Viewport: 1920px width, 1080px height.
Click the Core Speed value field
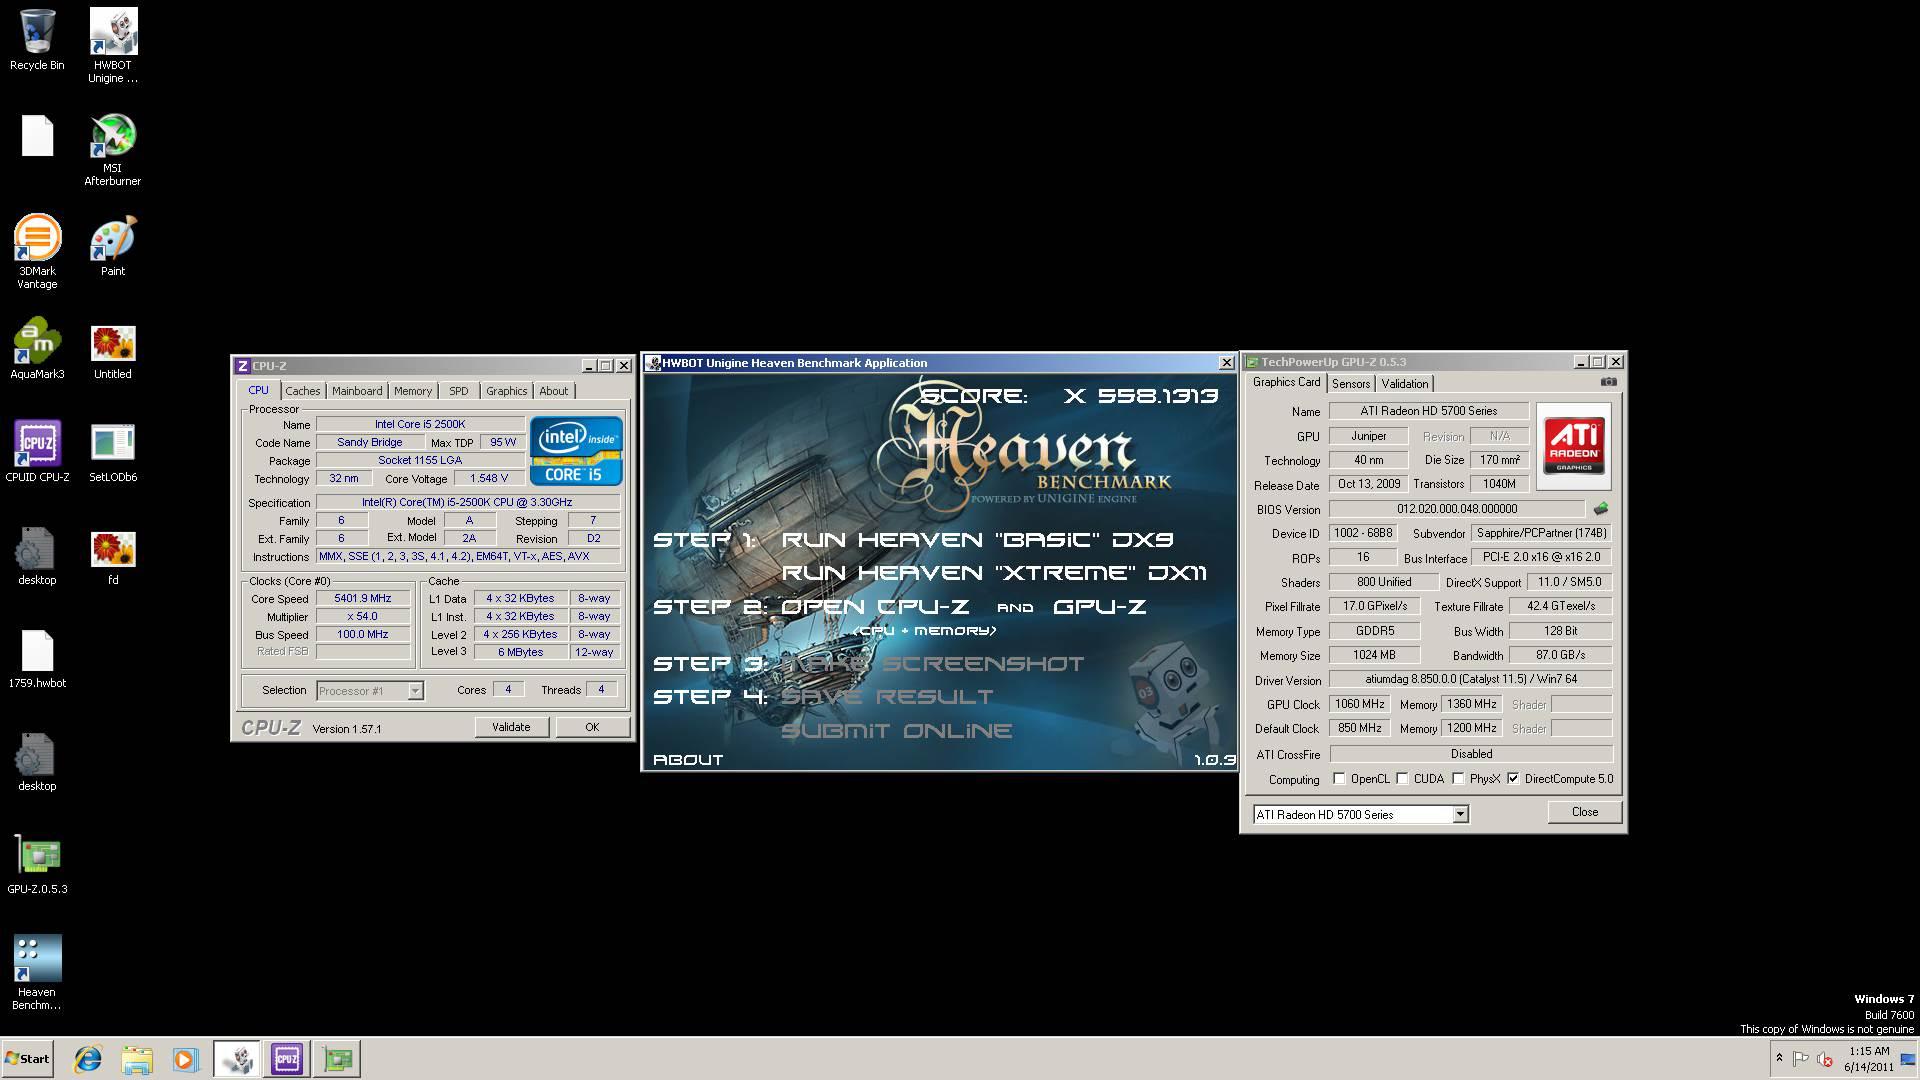tap(363, 598)
